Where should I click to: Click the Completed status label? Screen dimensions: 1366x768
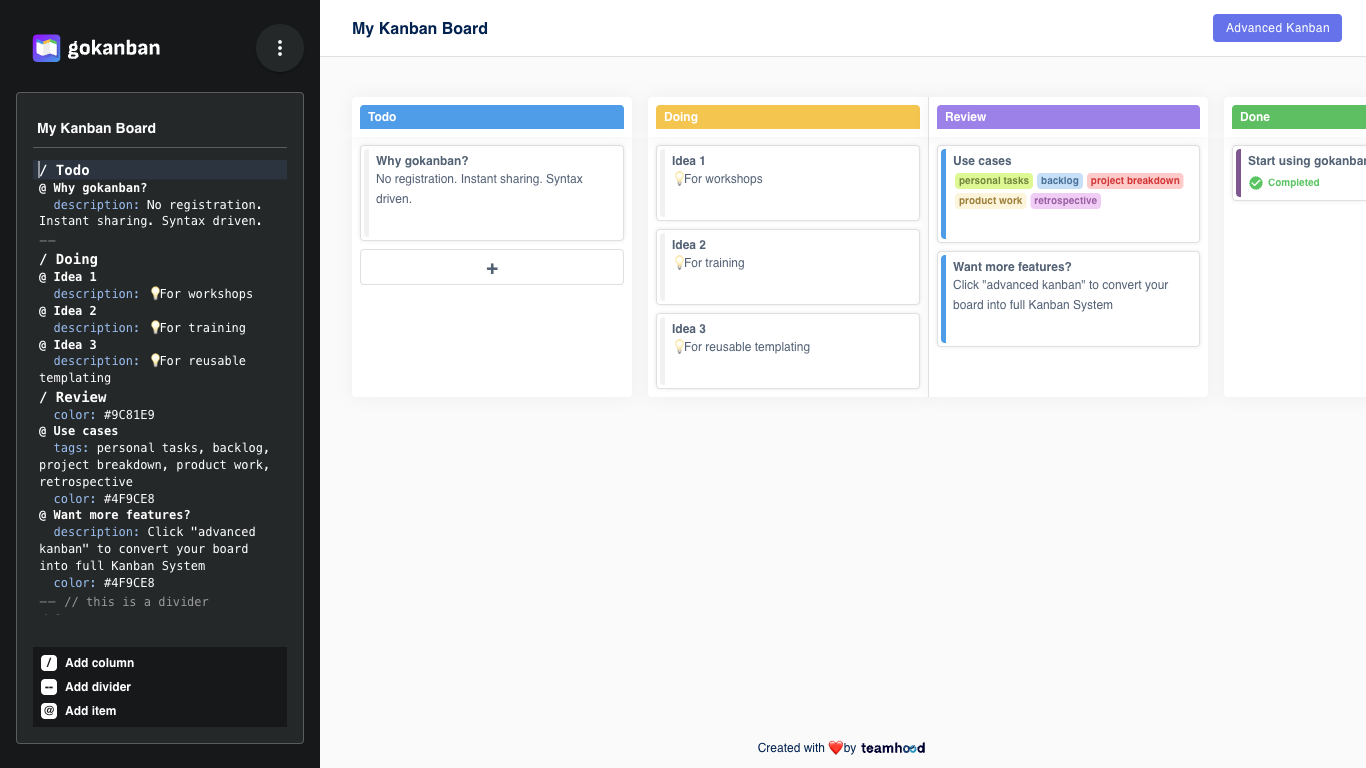pos(1294,183)
